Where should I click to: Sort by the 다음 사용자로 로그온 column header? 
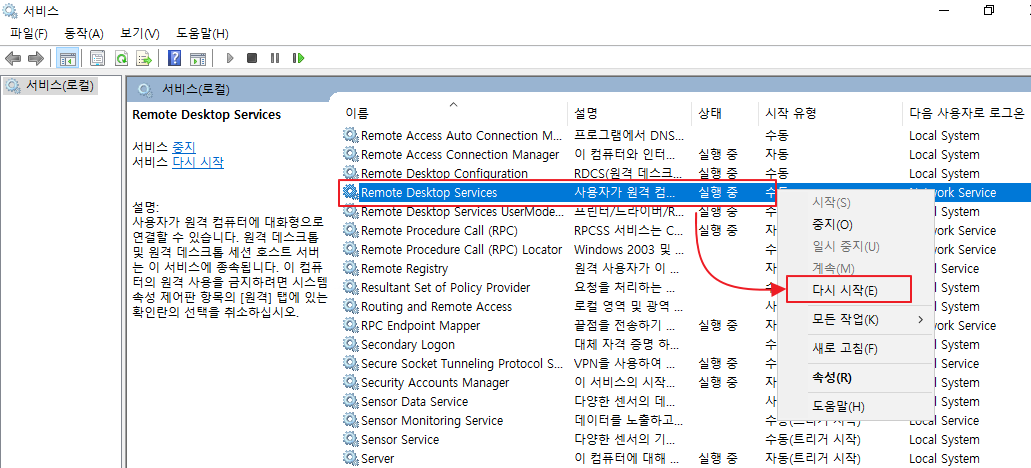(967, 114)
